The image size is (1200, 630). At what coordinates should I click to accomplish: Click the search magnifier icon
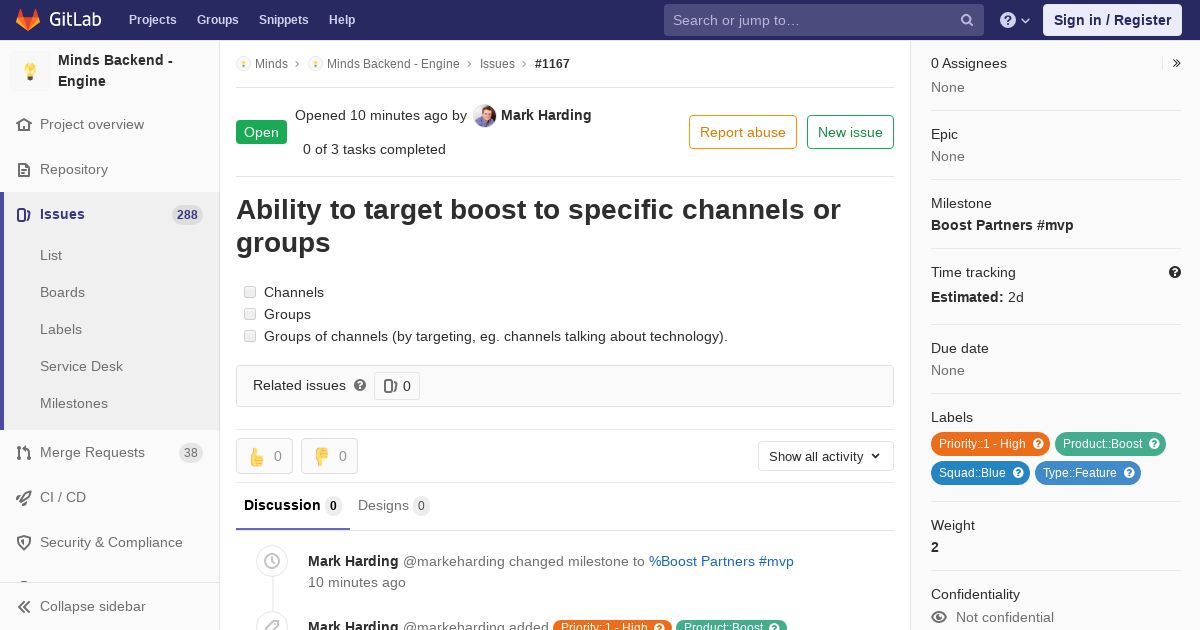967,20
